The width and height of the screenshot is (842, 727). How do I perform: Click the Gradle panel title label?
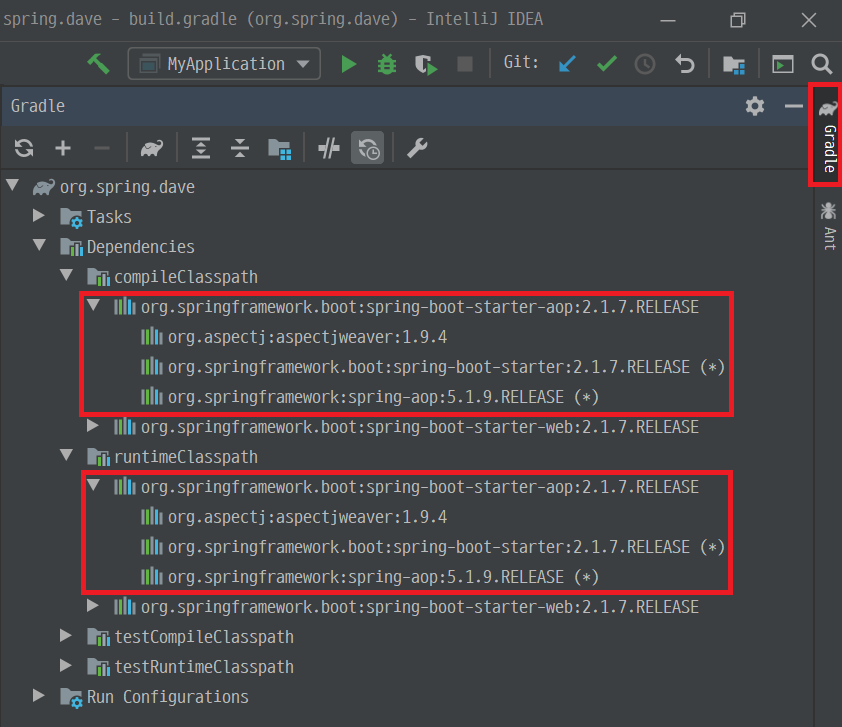[38, 106]
